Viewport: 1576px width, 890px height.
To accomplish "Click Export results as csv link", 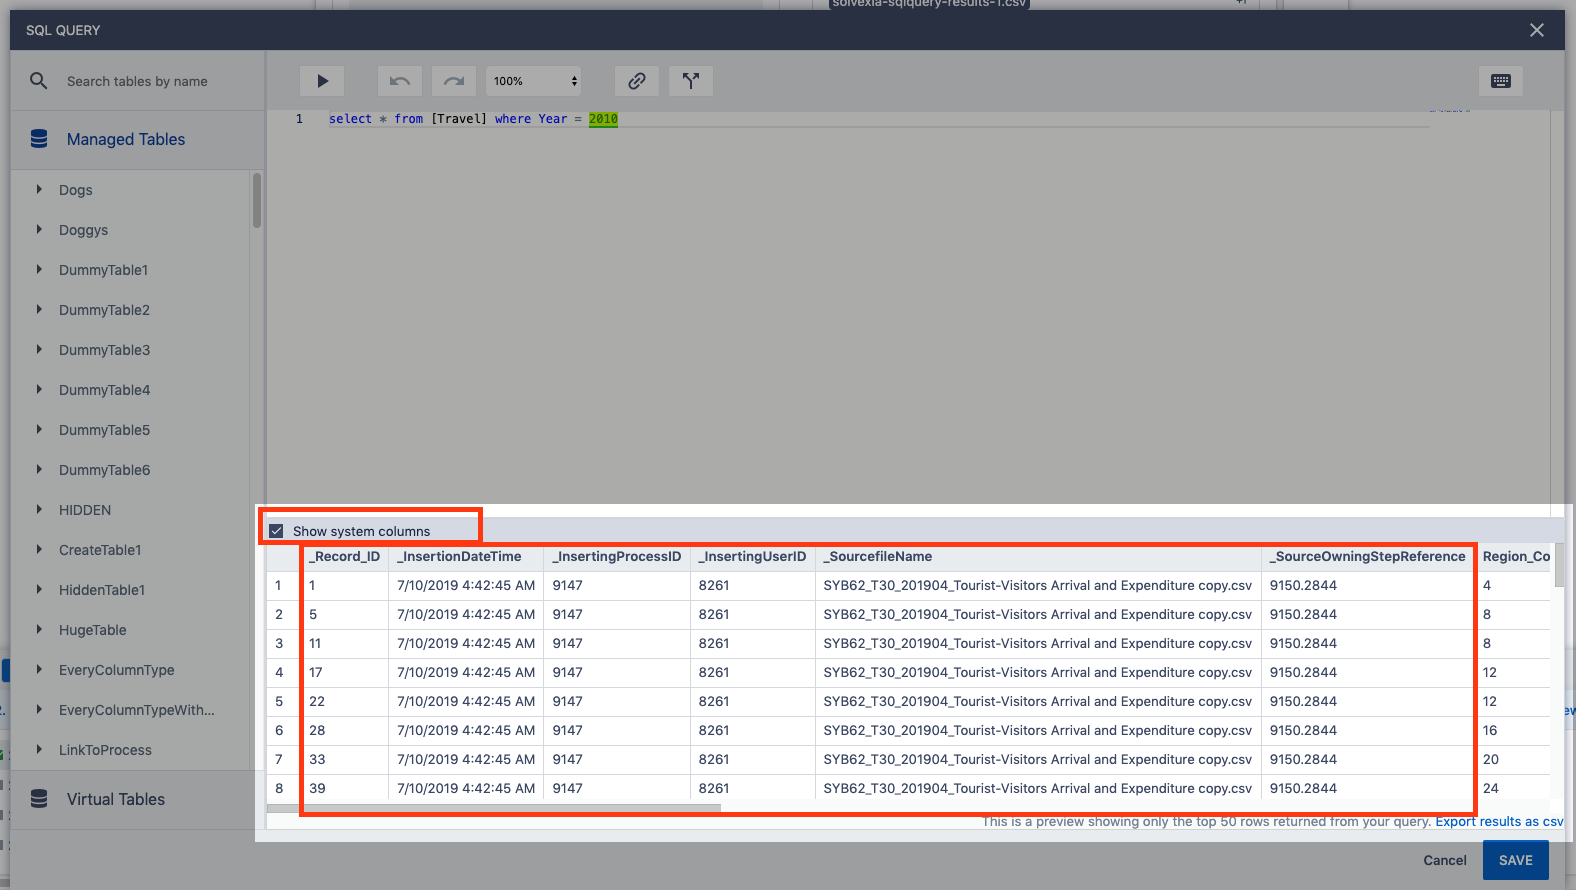I will 1498,822.
